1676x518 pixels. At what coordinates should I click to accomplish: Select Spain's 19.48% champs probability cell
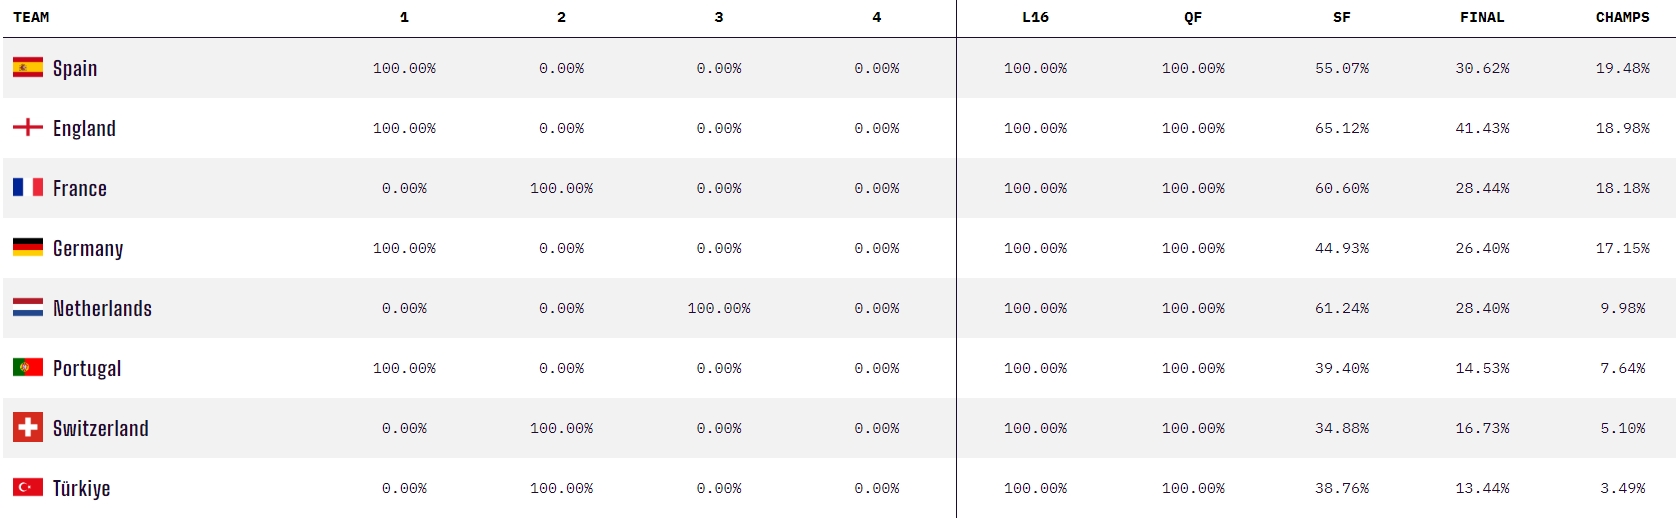click(x=1622, y=68)
